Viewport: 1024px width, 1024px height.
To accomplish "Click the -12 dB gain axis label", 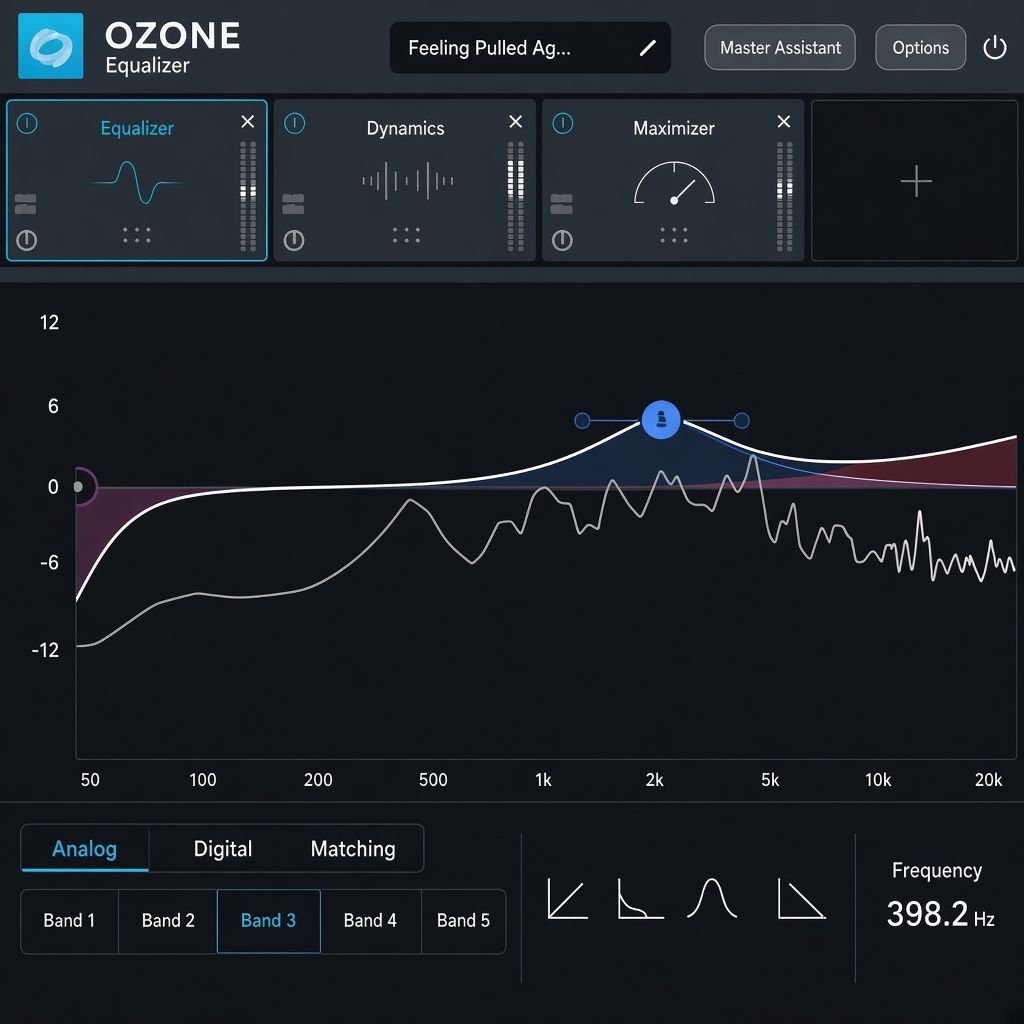I will (45, 650).
